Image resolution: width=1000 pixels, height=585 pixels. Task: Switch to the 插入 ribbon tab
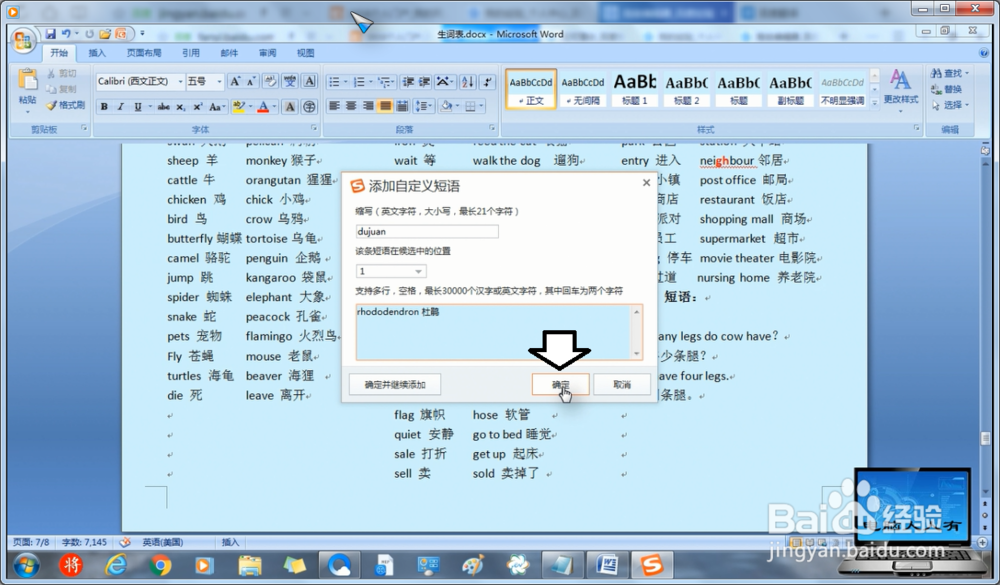tap(97, 53)
